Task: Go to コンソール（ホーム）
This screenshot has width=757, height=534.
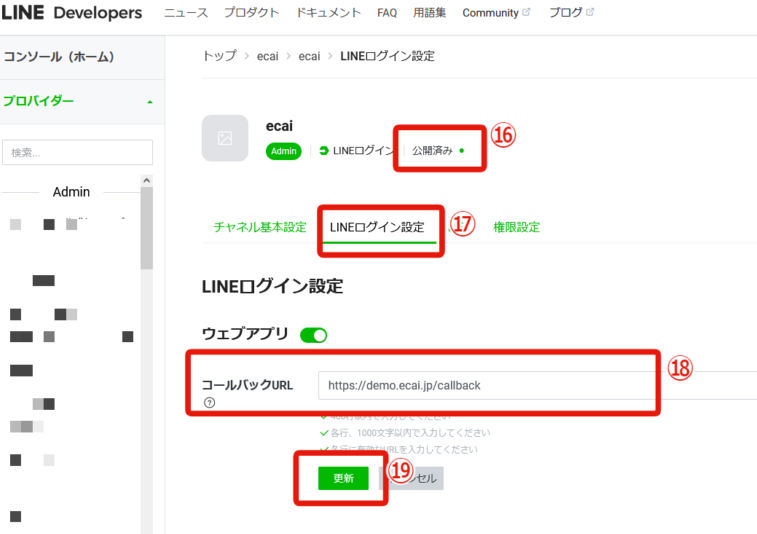Action: (59, 57)
